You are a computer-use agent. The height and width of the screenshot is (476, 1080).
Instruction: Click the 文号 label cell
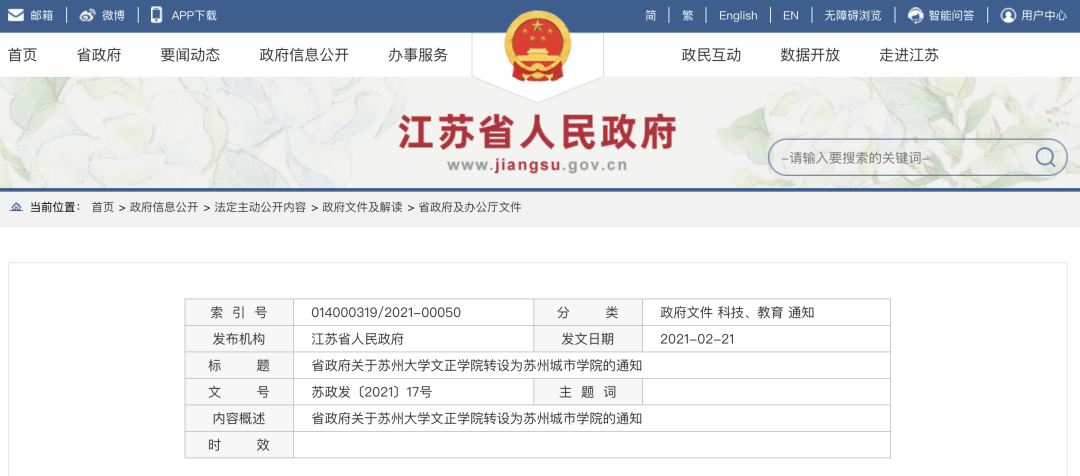(x=239, y=392)
